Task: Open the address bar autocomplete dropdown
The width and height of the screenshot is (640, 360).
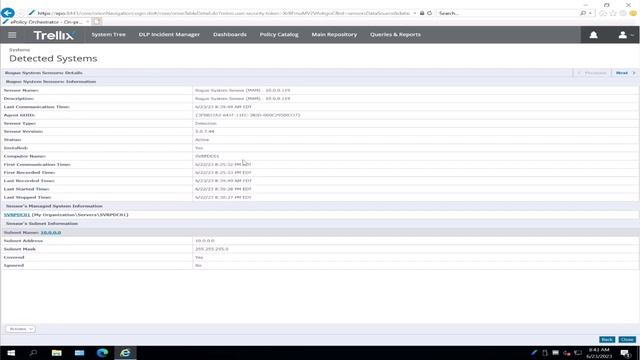Action: tap(415, 13)
